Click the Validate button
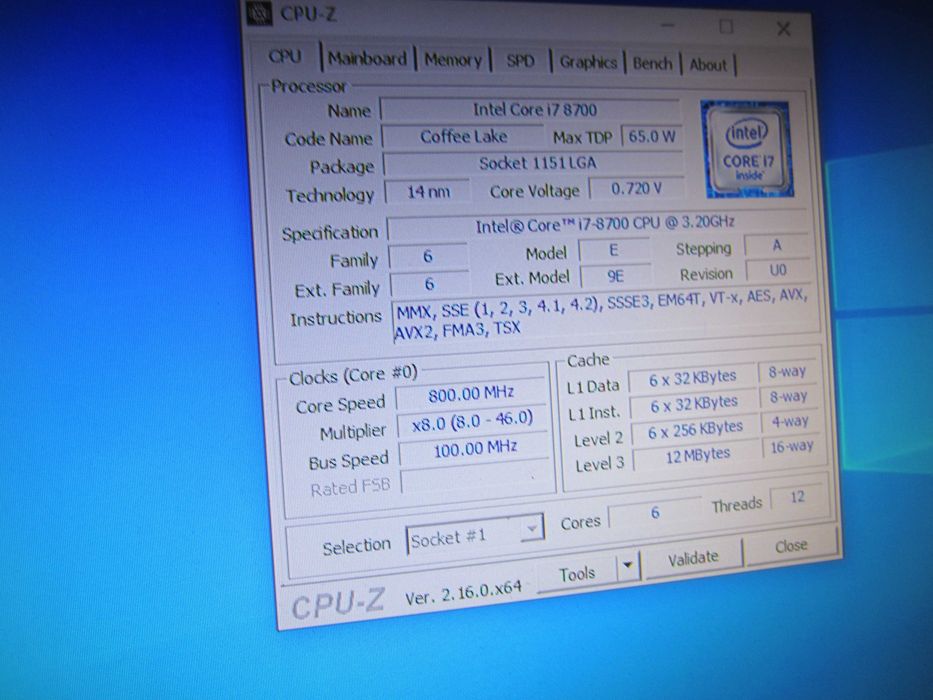The image size is (933, 700). click(x=693, y=558)
